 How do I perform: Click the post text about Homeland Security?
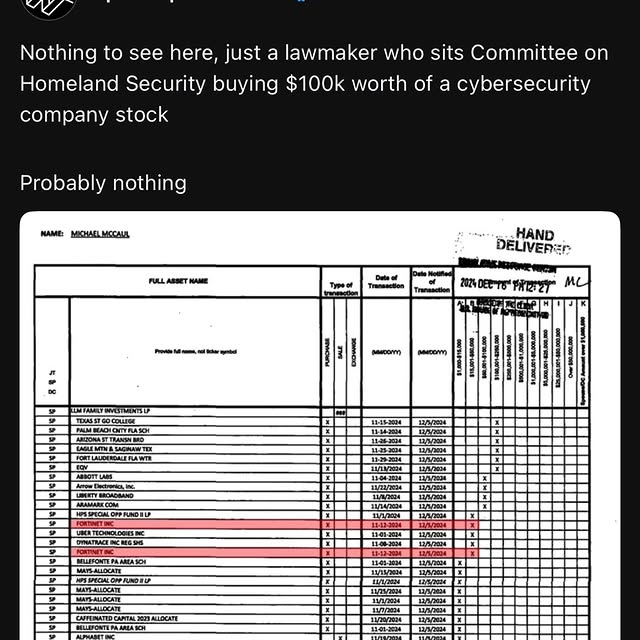[x=305, y=84]
